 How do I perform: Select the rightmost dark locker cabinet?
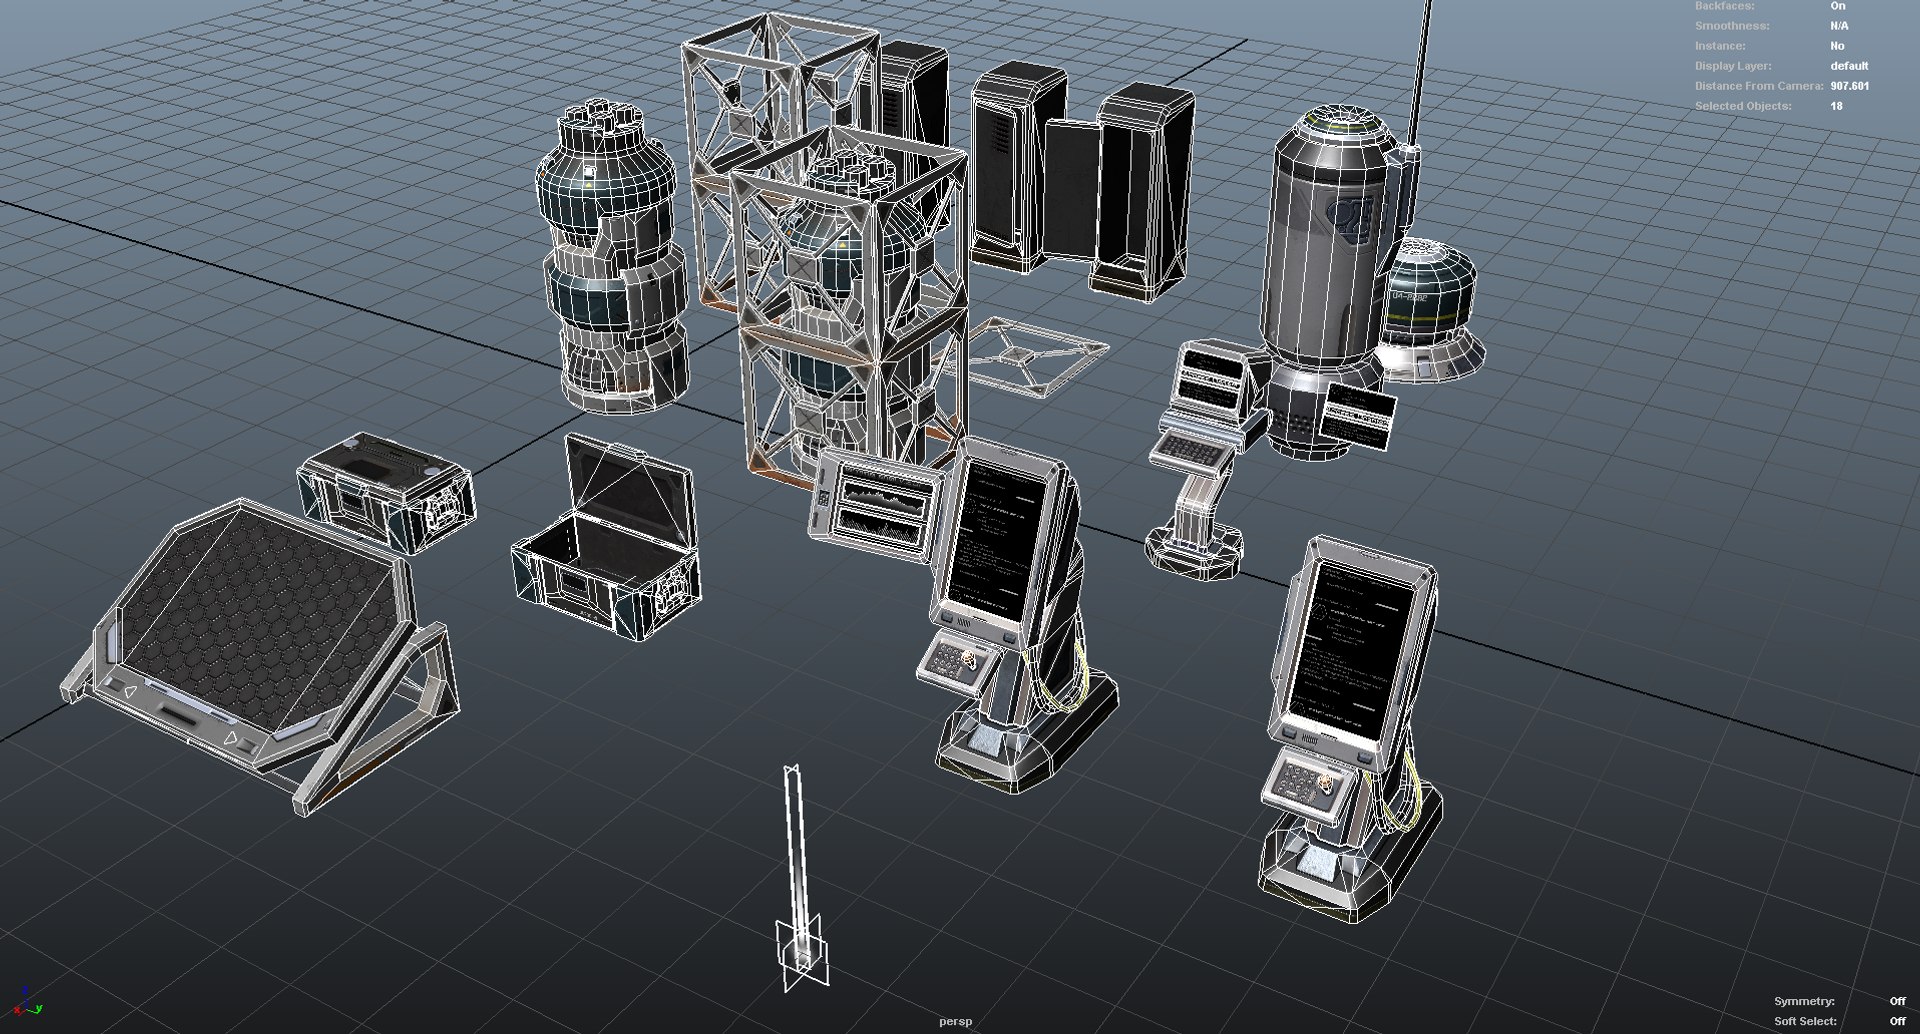(1143, 191)
